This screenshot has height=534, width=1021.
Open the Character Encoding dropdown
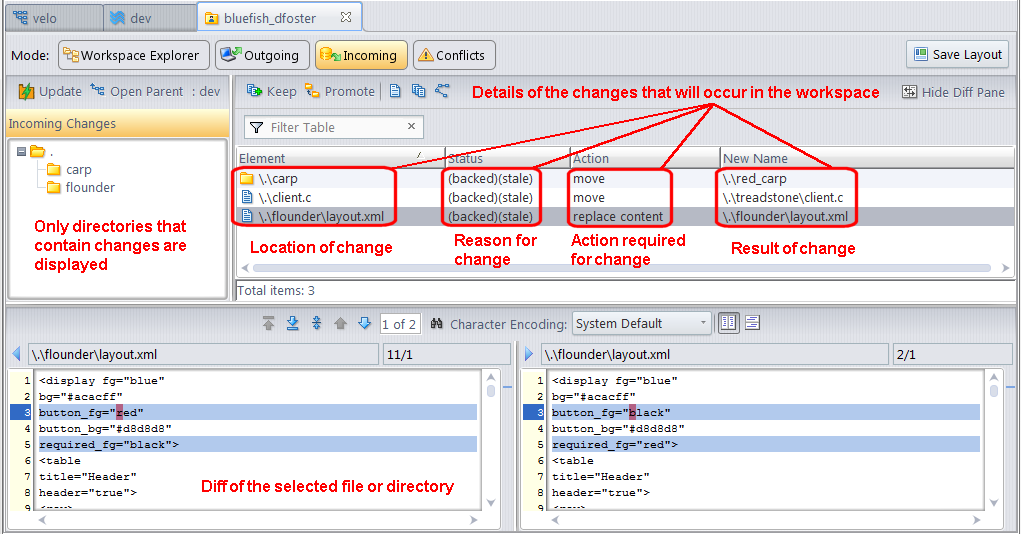(641, 323)
